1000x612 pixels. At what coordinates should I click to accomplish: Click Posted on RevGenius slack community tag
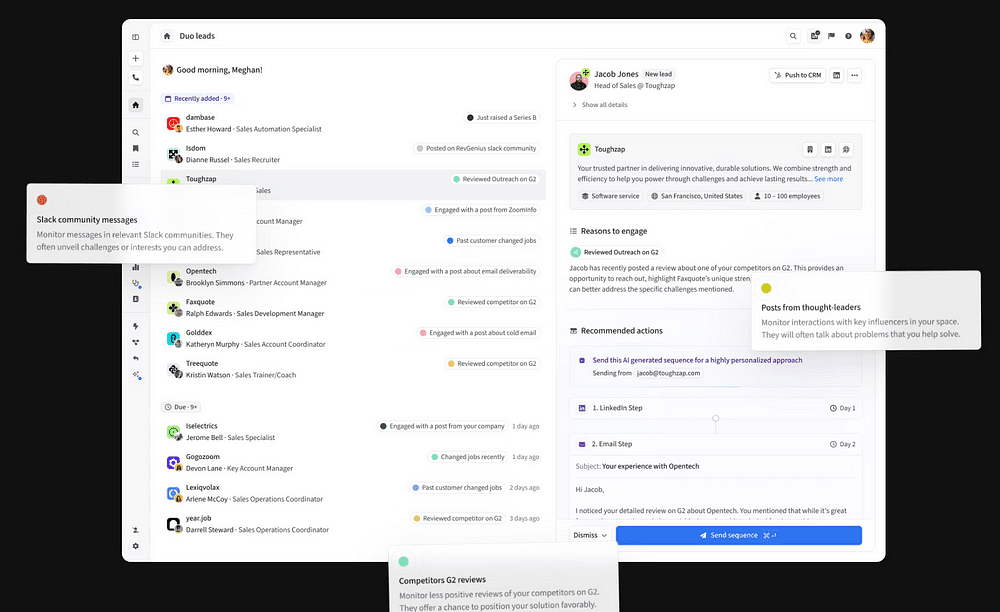click(x=476, y=149)
